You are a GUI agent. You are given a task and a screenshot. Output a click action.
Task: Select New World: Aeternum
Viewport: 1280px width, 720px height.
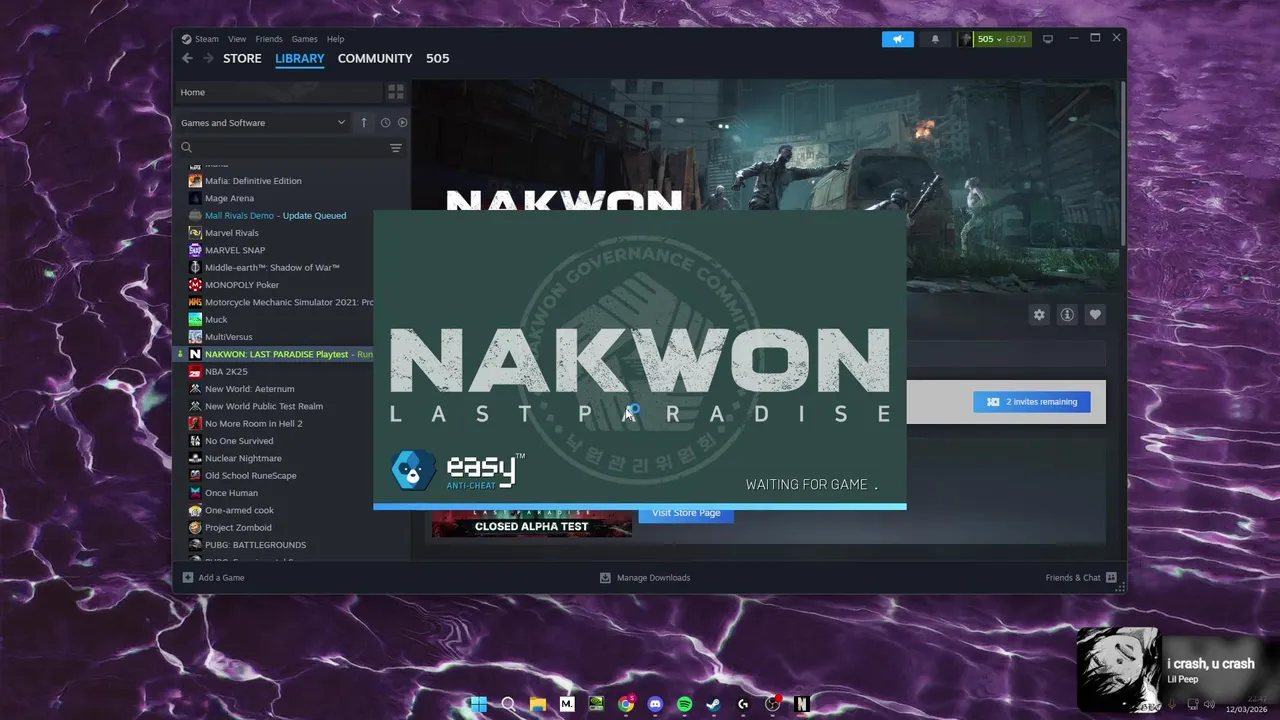pos(249,389)
